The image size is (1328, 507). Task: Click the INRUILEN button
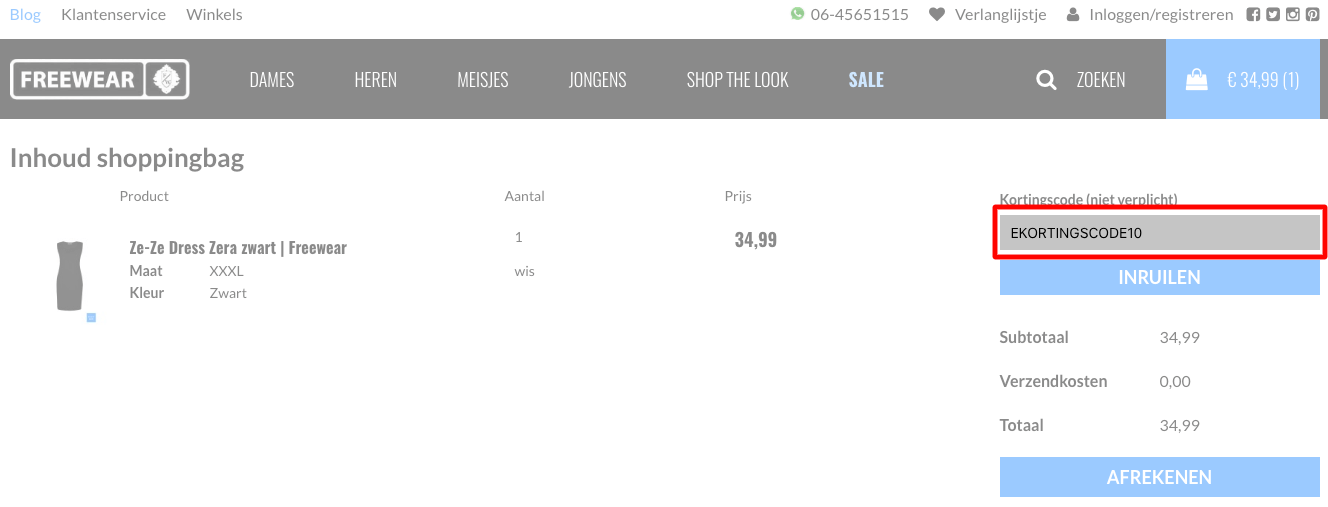click(x=1160, y=277)
